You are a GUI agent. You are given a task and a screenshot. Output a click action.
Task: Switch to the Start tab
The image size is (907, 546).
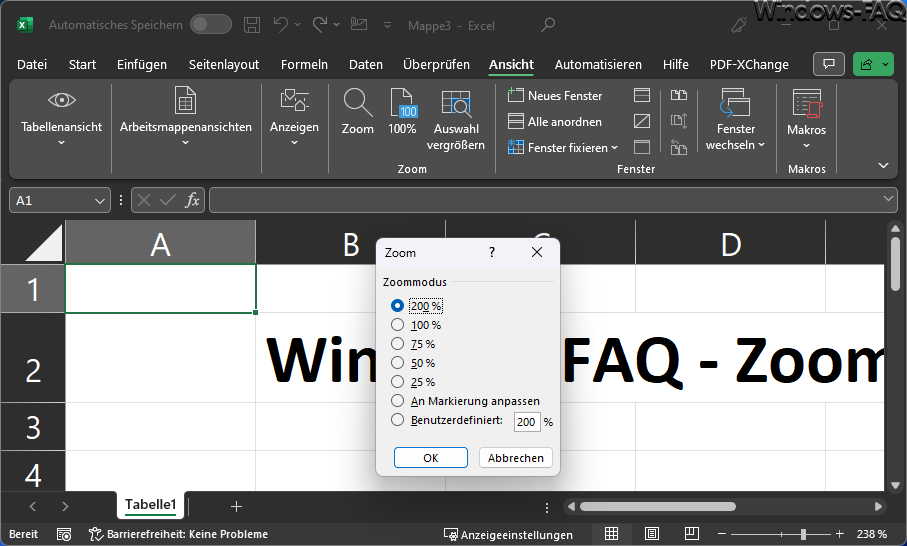click(82, 64)
